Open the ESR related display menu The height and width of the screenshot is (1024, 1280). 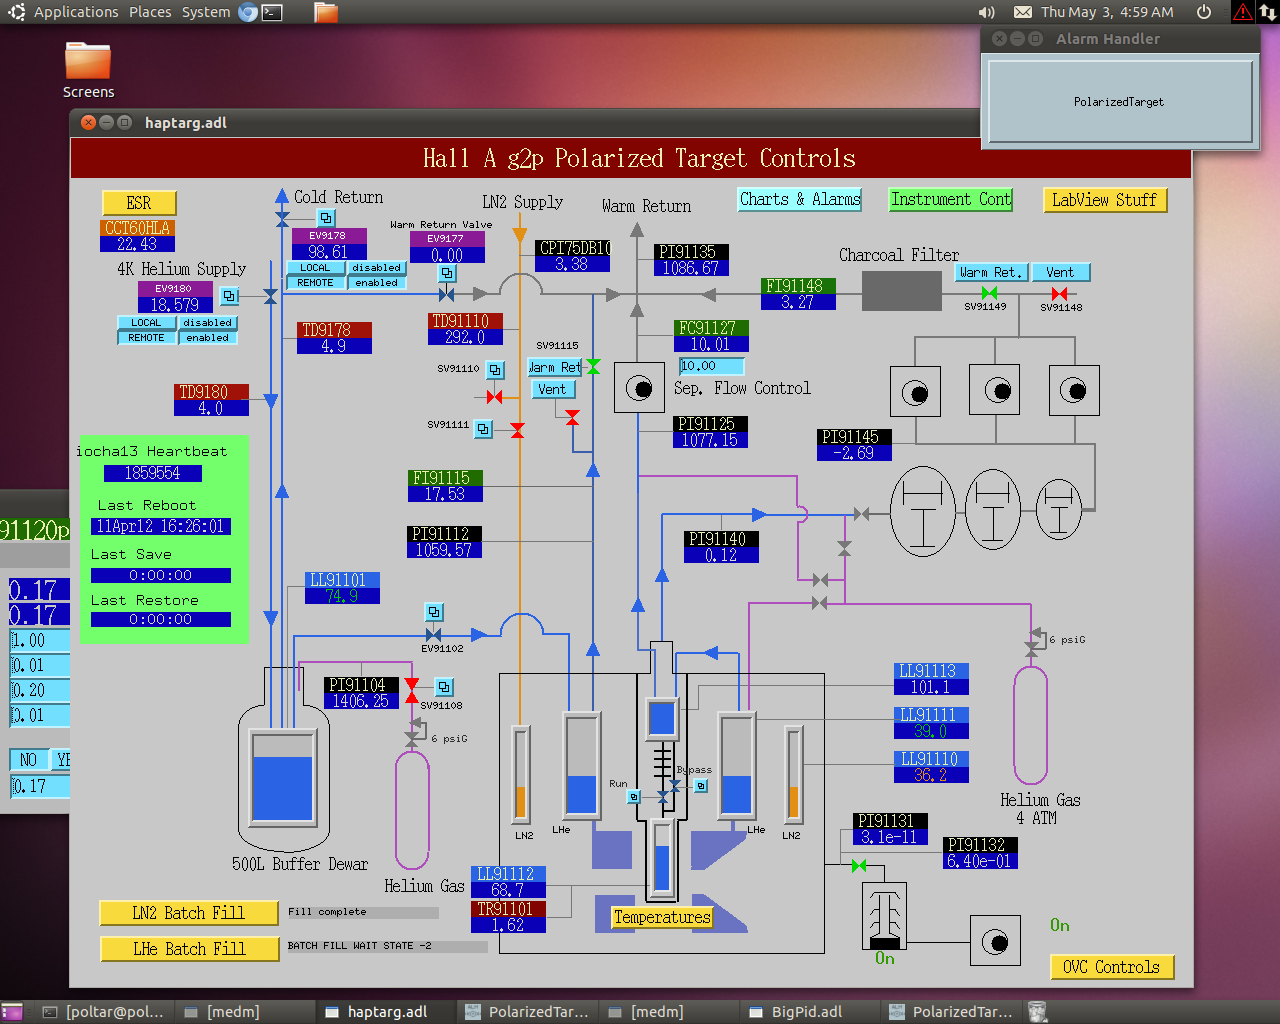(139, 203)
